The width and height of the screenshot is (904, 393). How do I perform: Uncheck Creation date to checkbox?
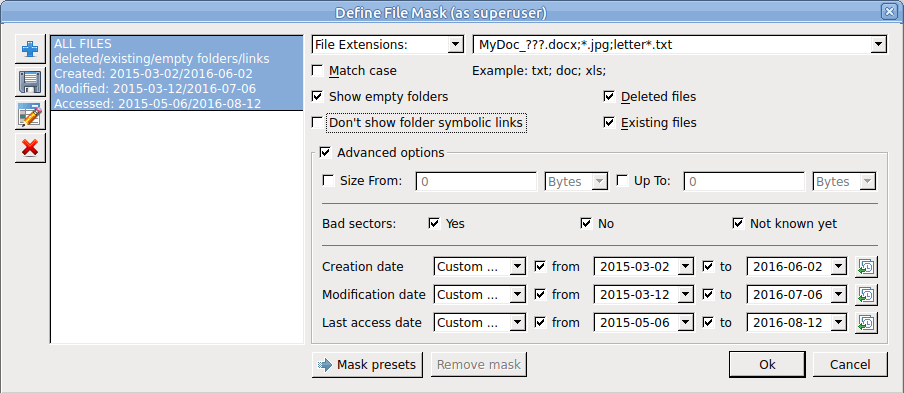click(708, 266)
